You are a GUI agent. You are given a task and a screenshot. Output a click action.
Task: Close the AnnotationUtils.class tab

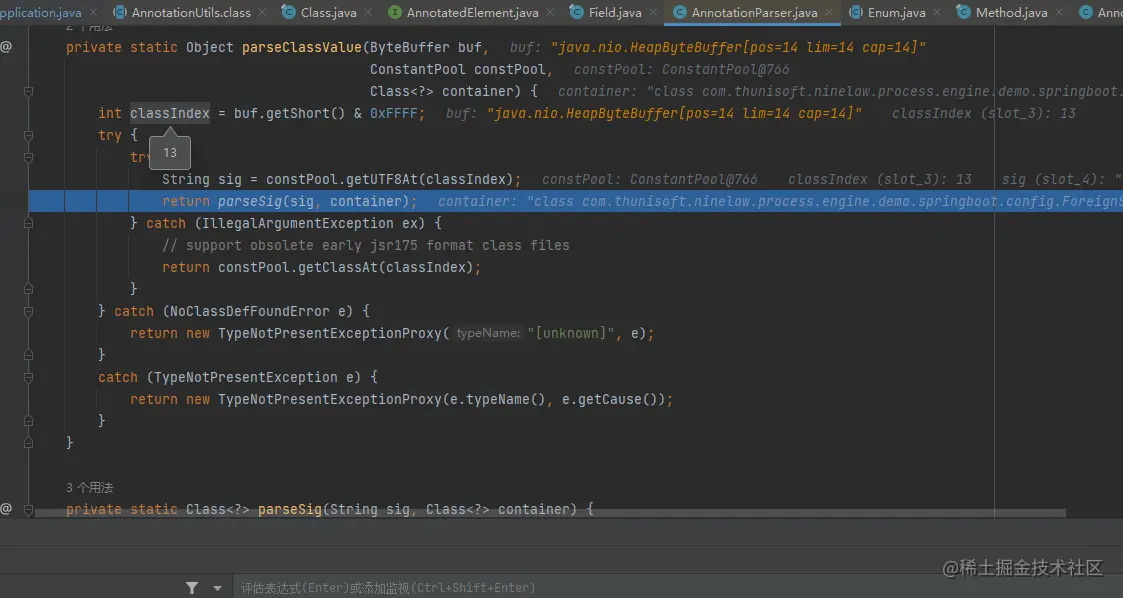click(x=262, y=12)
